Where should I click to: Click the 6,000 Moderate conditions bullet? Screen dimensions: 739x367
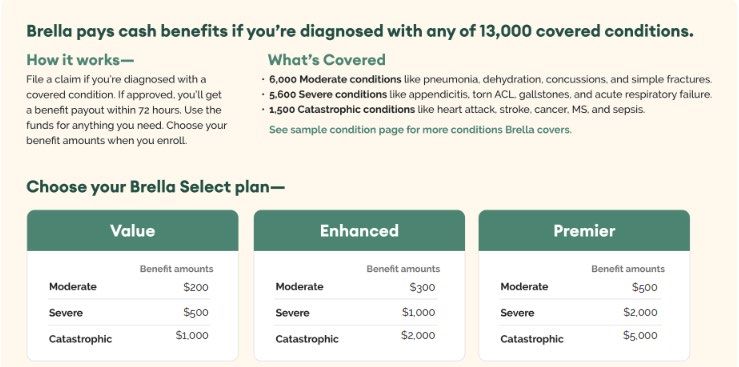[486, 79]
